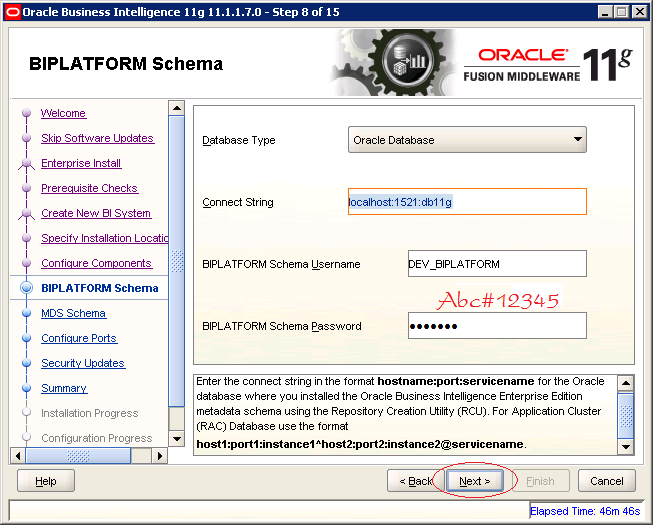Click the BIPLATFORM Schema Password field
Image resolution: width=653 pixels, height=525 pixels.
click(x=497, y=326)
